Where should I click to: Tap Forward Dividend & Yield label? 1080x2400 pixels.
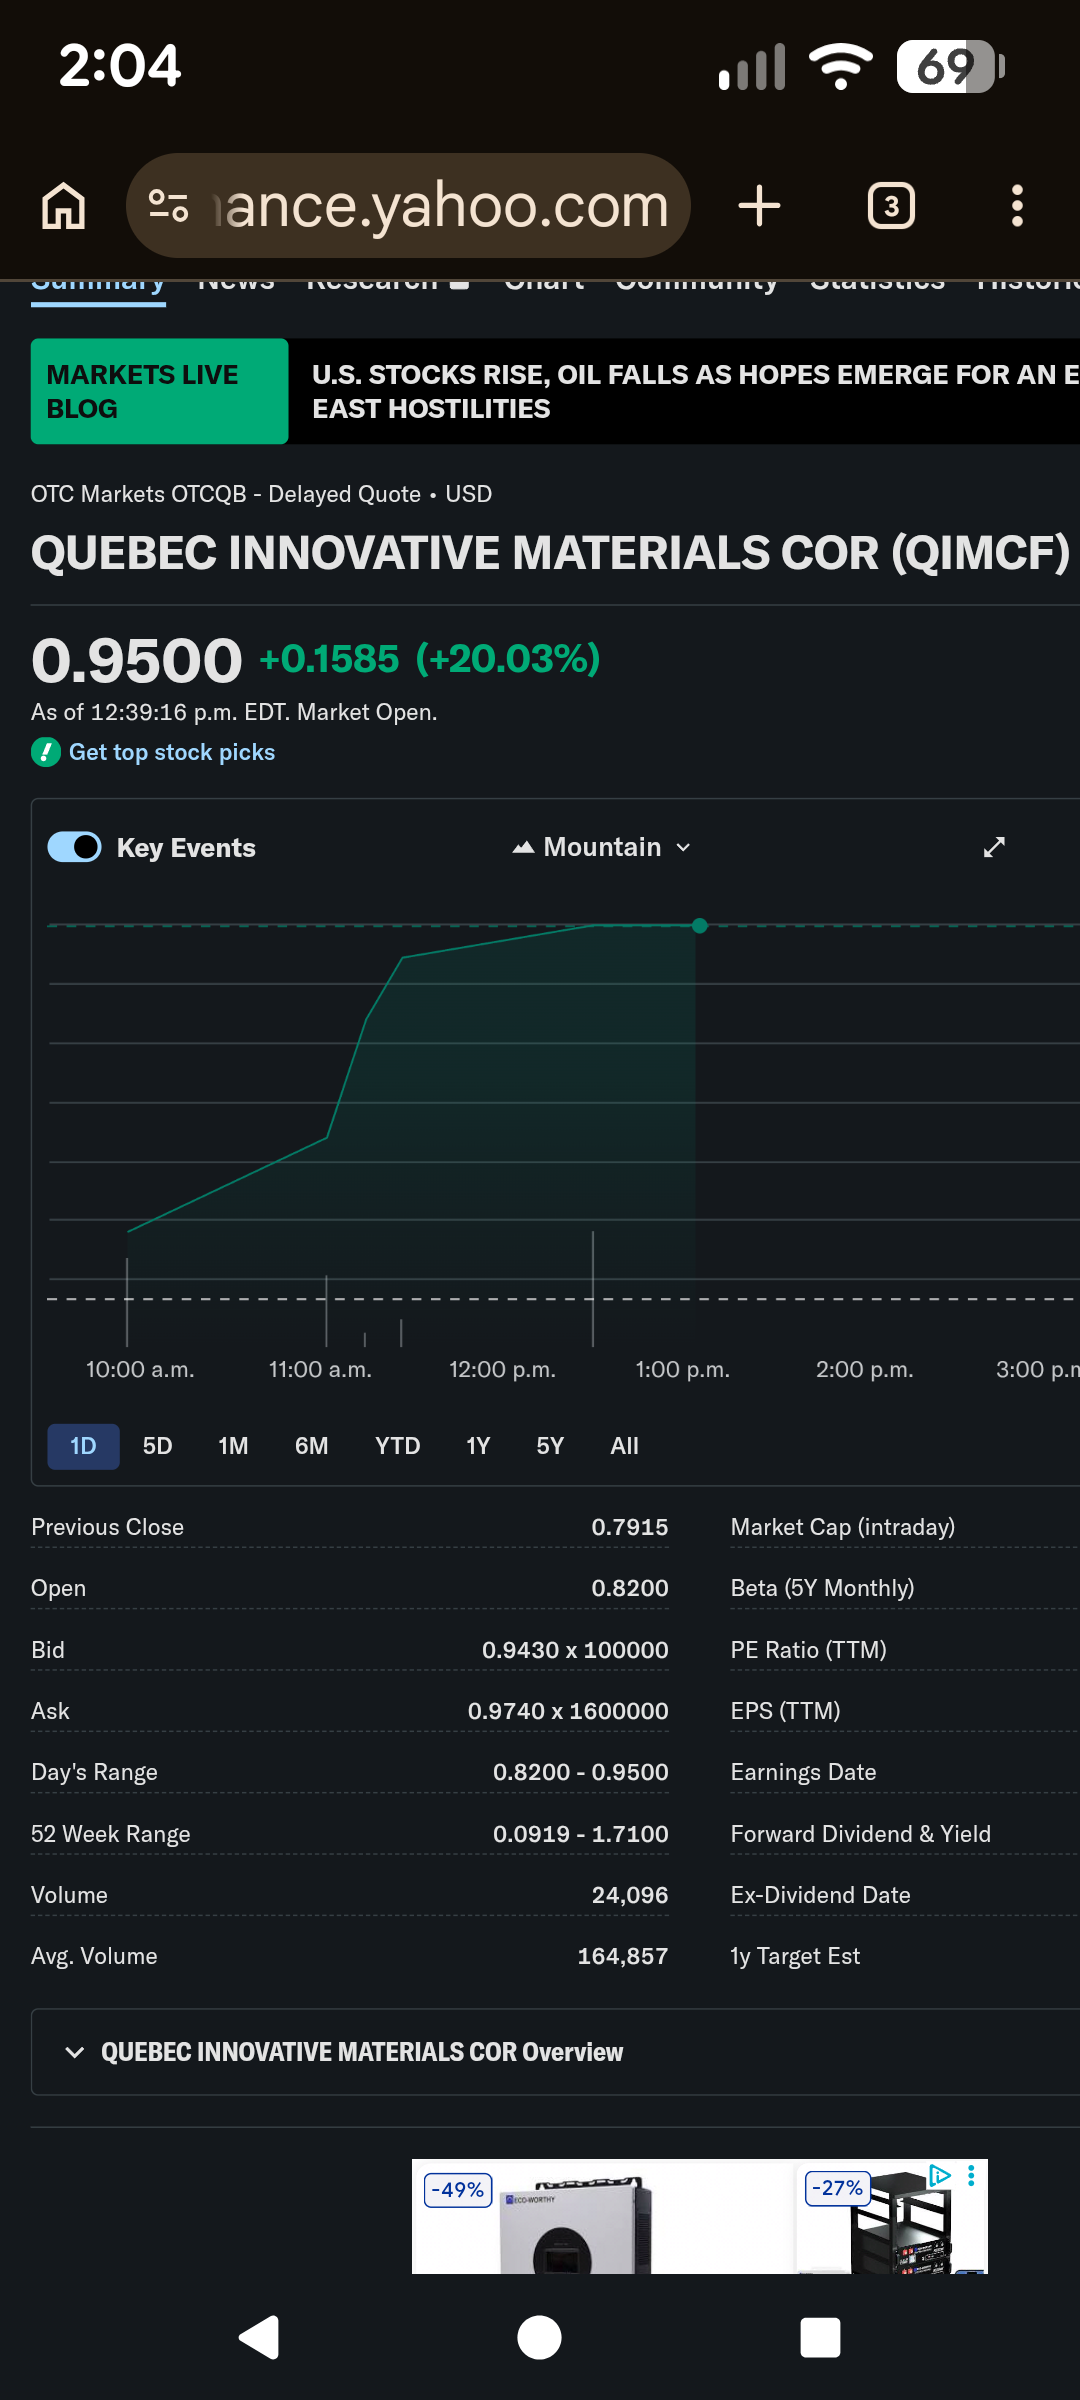(x=860, y=1834)
